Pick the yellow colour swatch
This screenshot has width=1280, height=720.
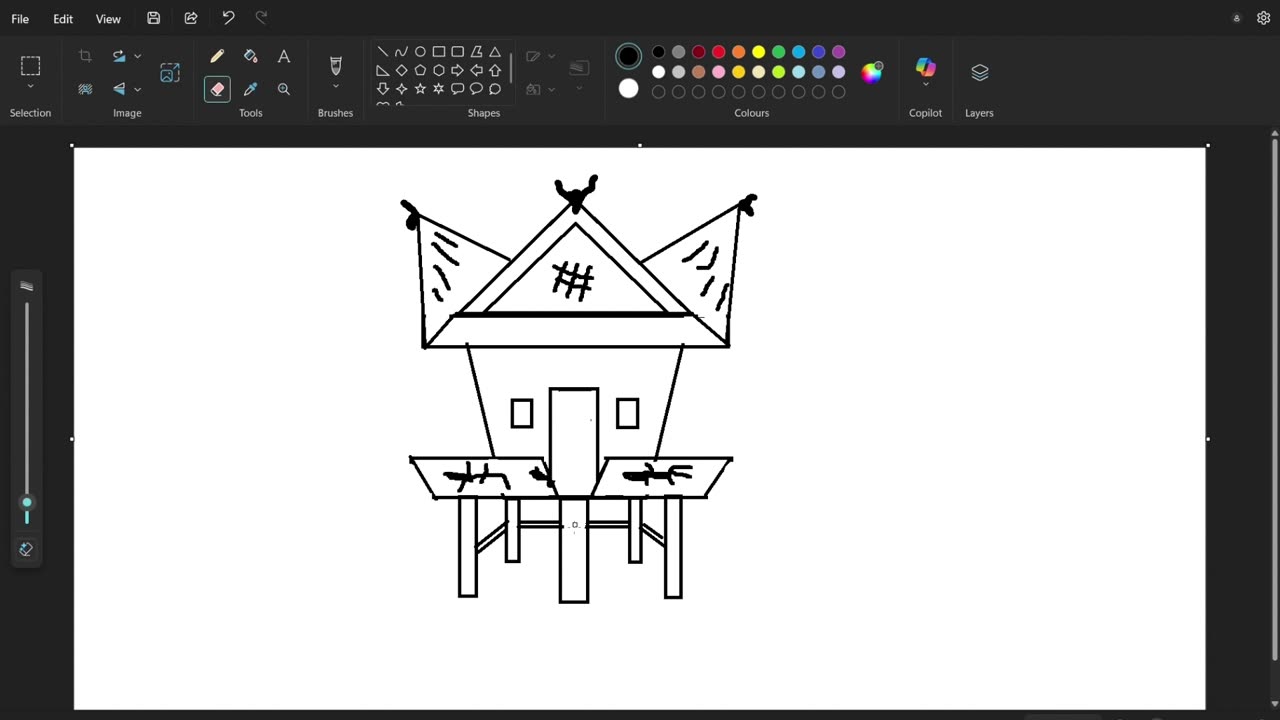759,52
